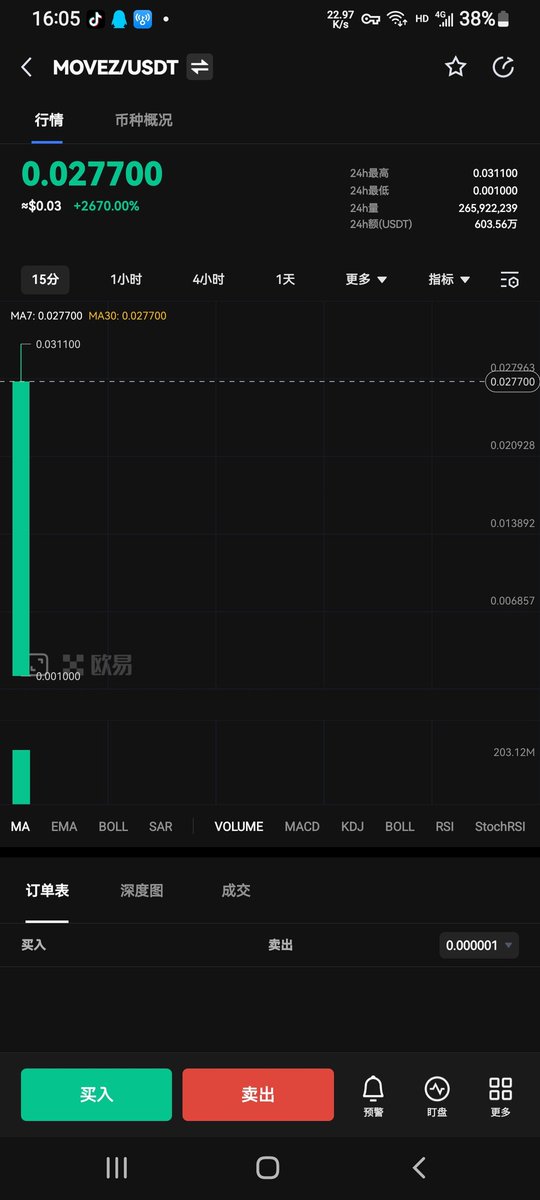Add MOVEZ/USDT to favorites with star

click(456, 67)
